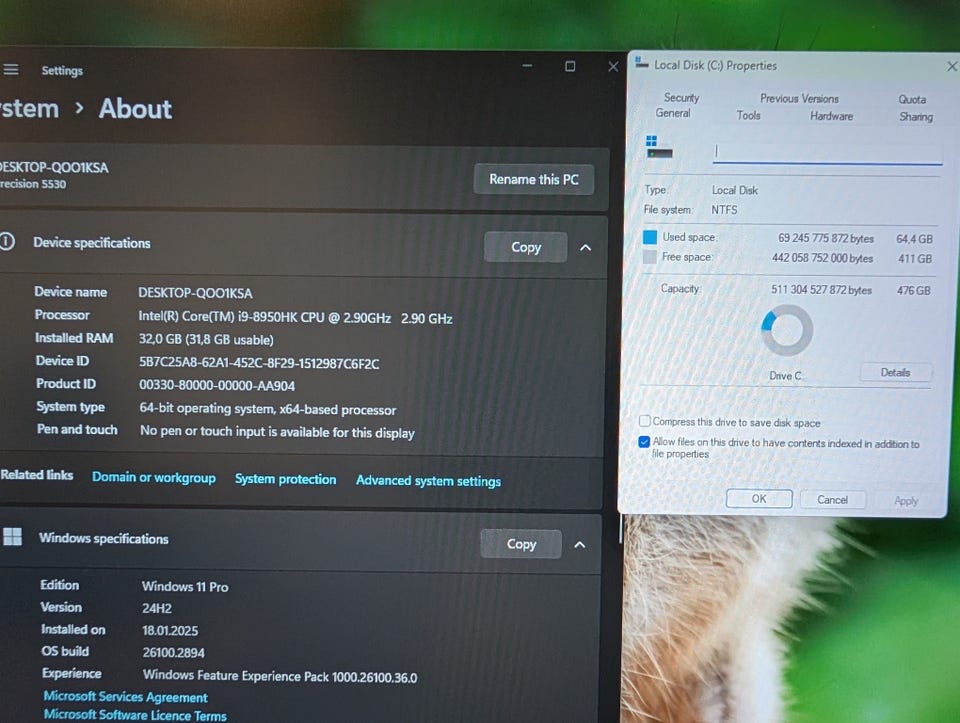Switch to the Hardware tab

click(x=831, y=116)
